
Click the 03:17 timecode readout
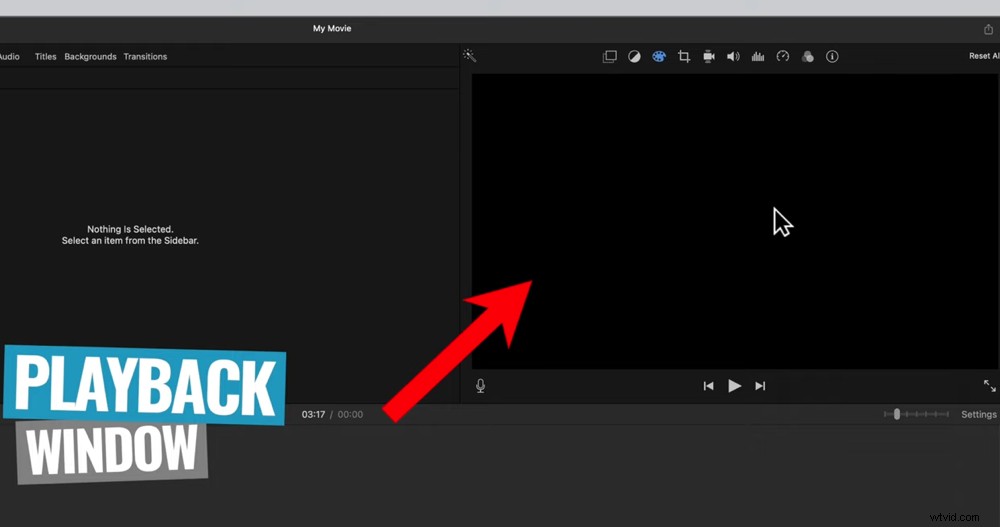pos(313,414)
